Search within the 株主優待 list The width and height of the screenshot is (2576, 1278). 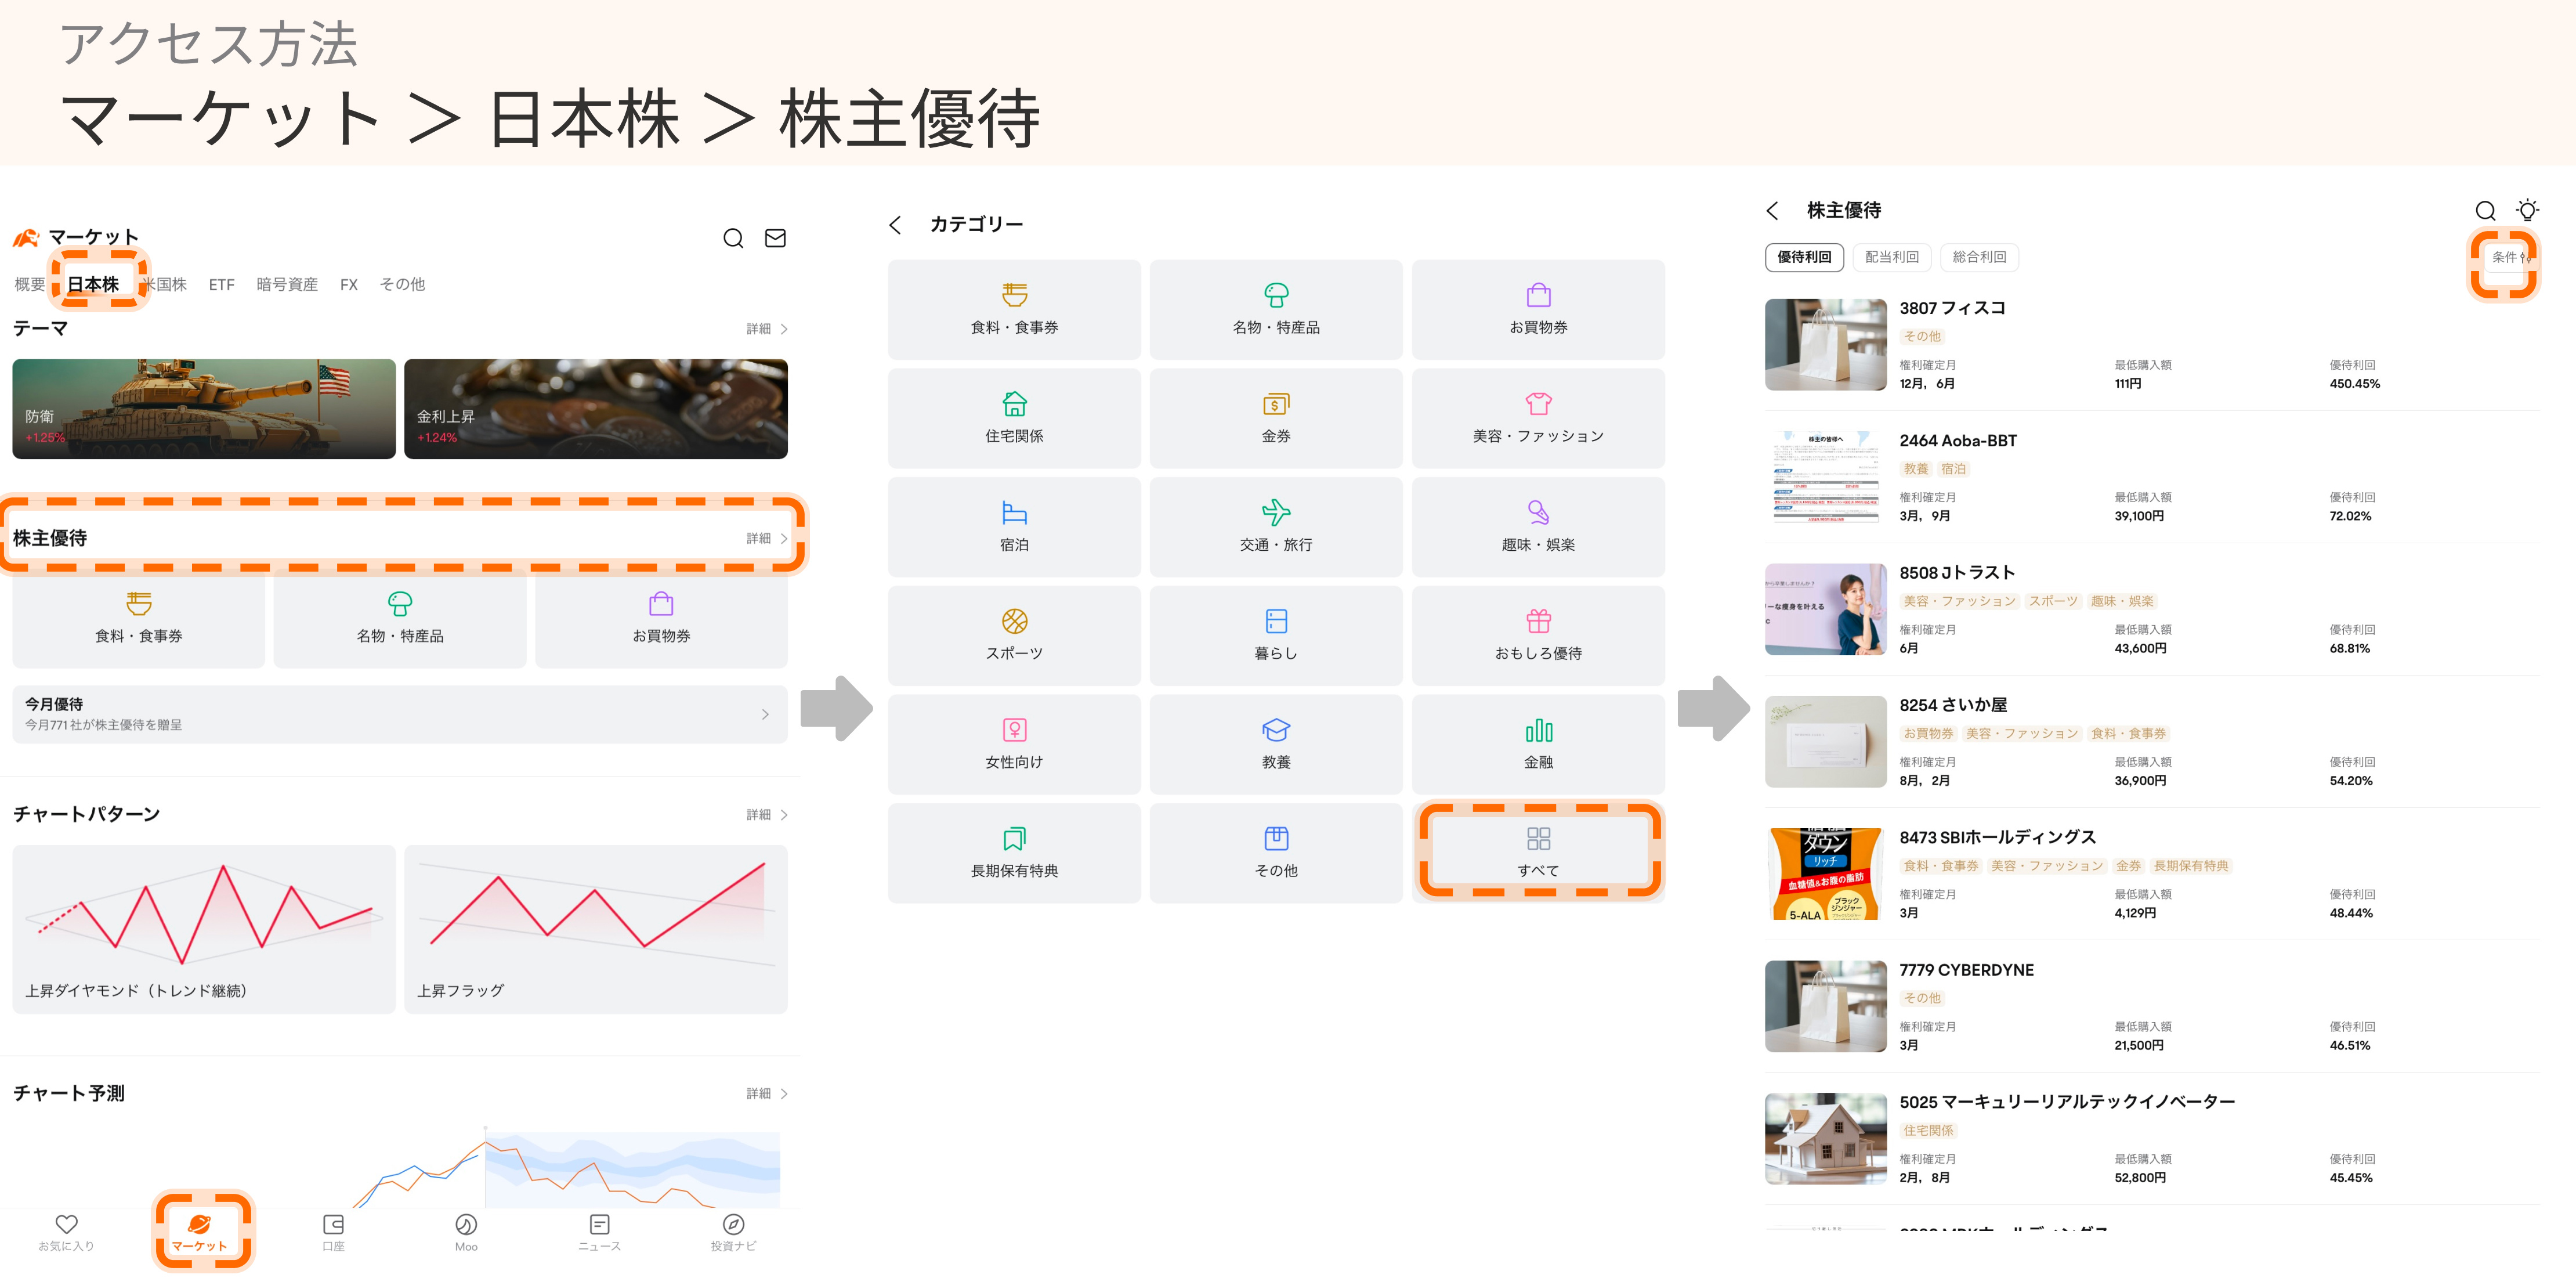click(2485, 210)
